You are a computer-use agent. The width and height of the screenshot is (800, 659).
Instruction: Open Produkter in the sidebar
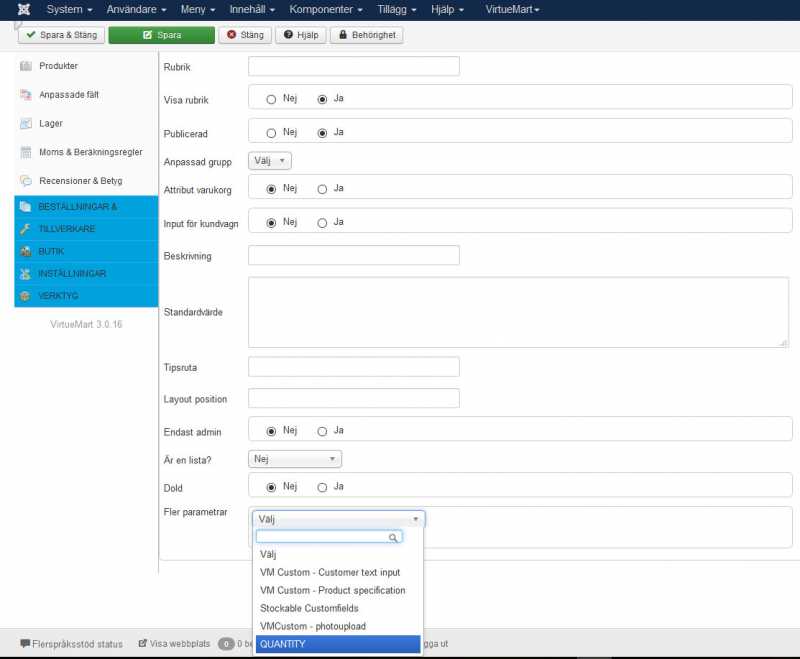59,66
